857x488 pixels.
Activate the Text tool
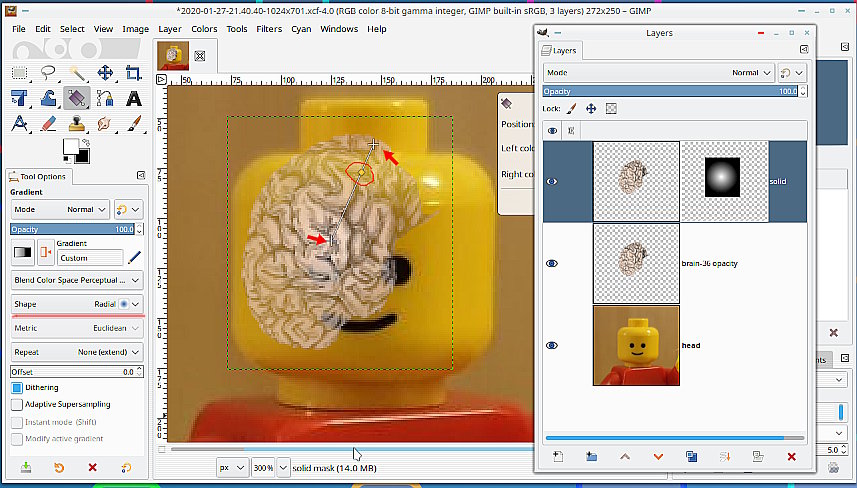tap(133, 98)
